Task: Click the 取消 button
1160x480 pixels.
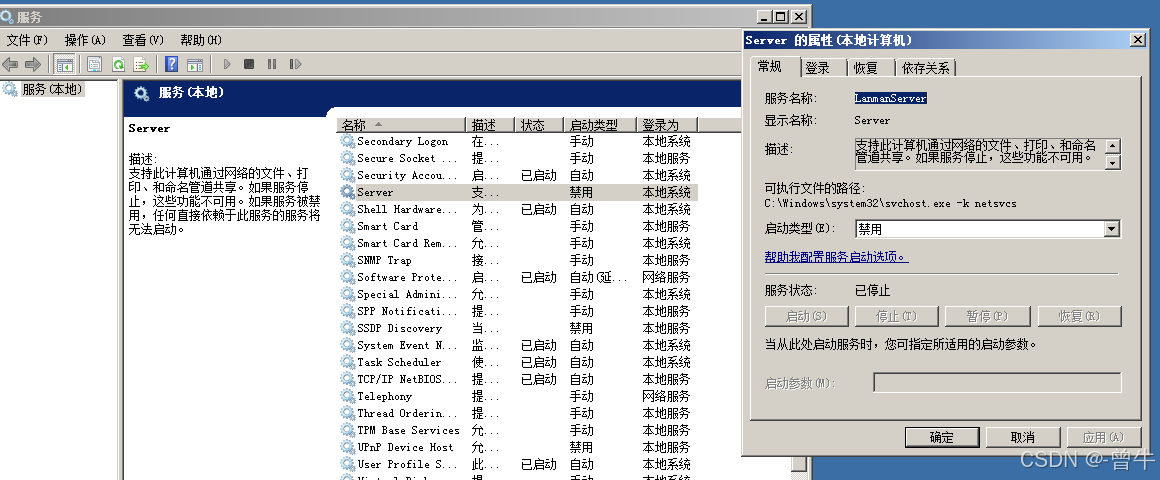Action: (x=1022, y=437)
